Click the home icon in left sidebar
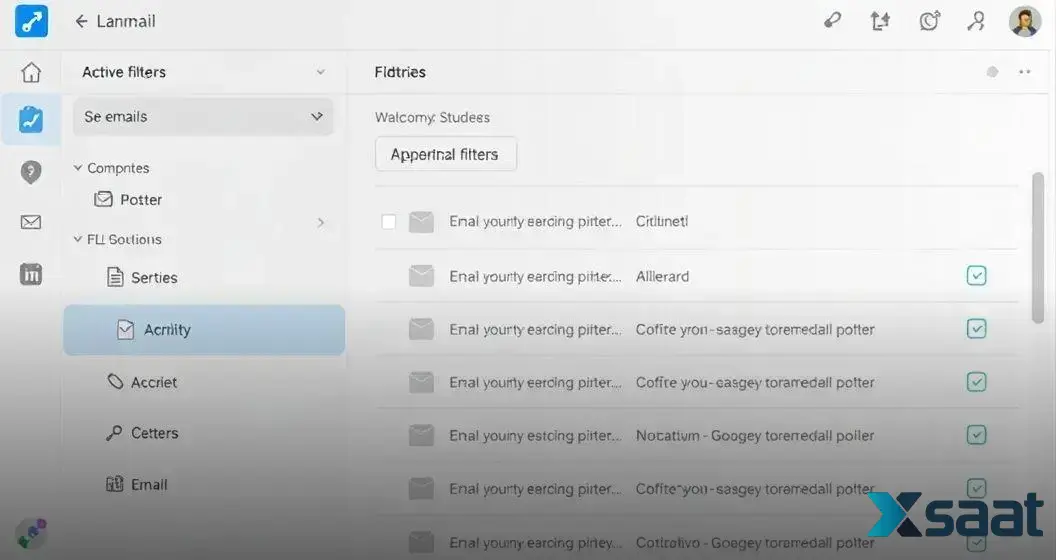Image resolution: width=1056 pixels, height=560 pixels. [31, 73]
